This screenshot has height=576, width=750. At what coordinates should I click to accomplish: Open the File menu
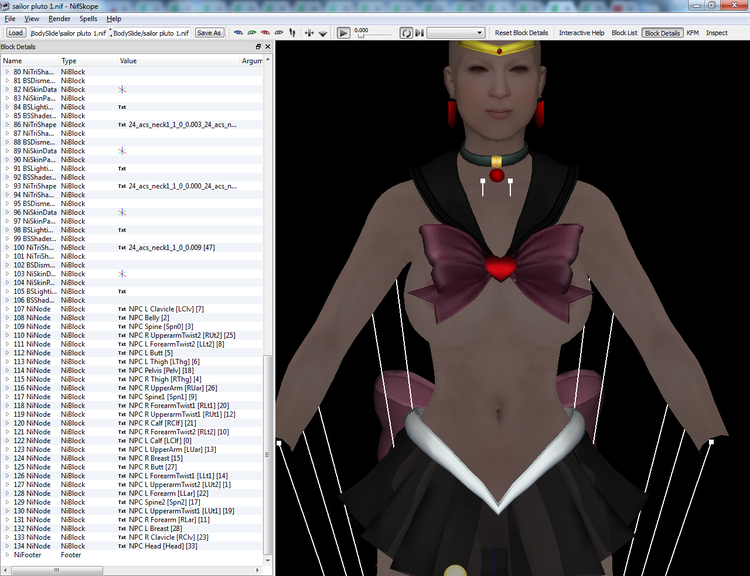coord(10,19)
